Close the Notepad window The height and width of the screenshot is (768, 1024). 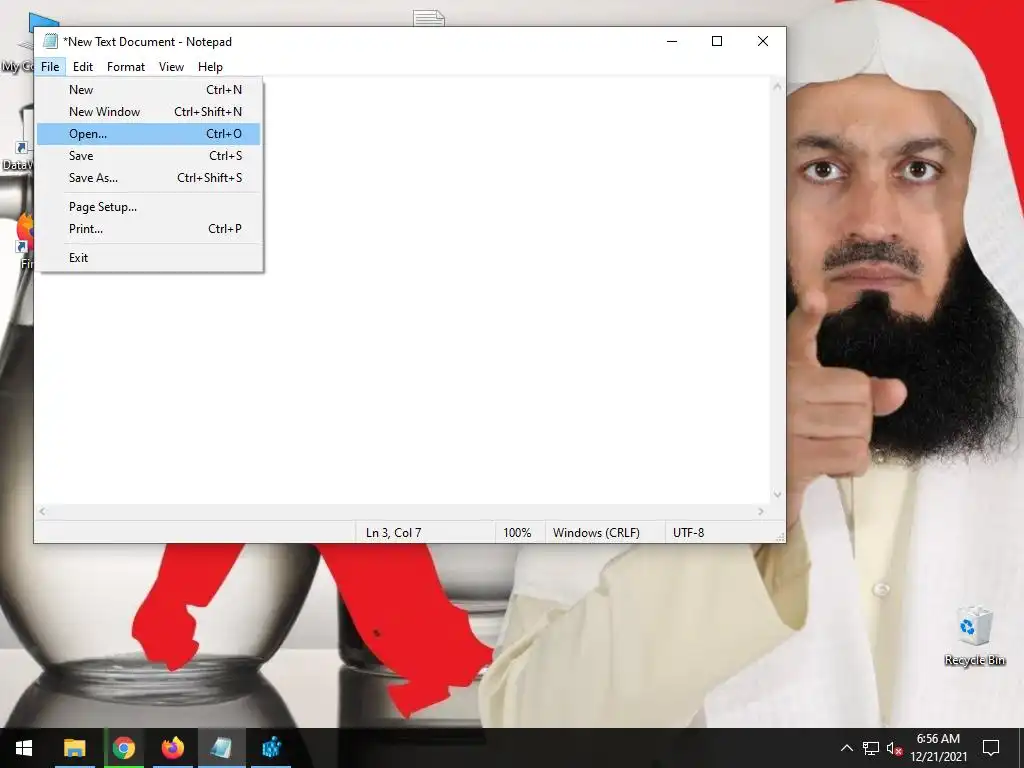(763, 41)
